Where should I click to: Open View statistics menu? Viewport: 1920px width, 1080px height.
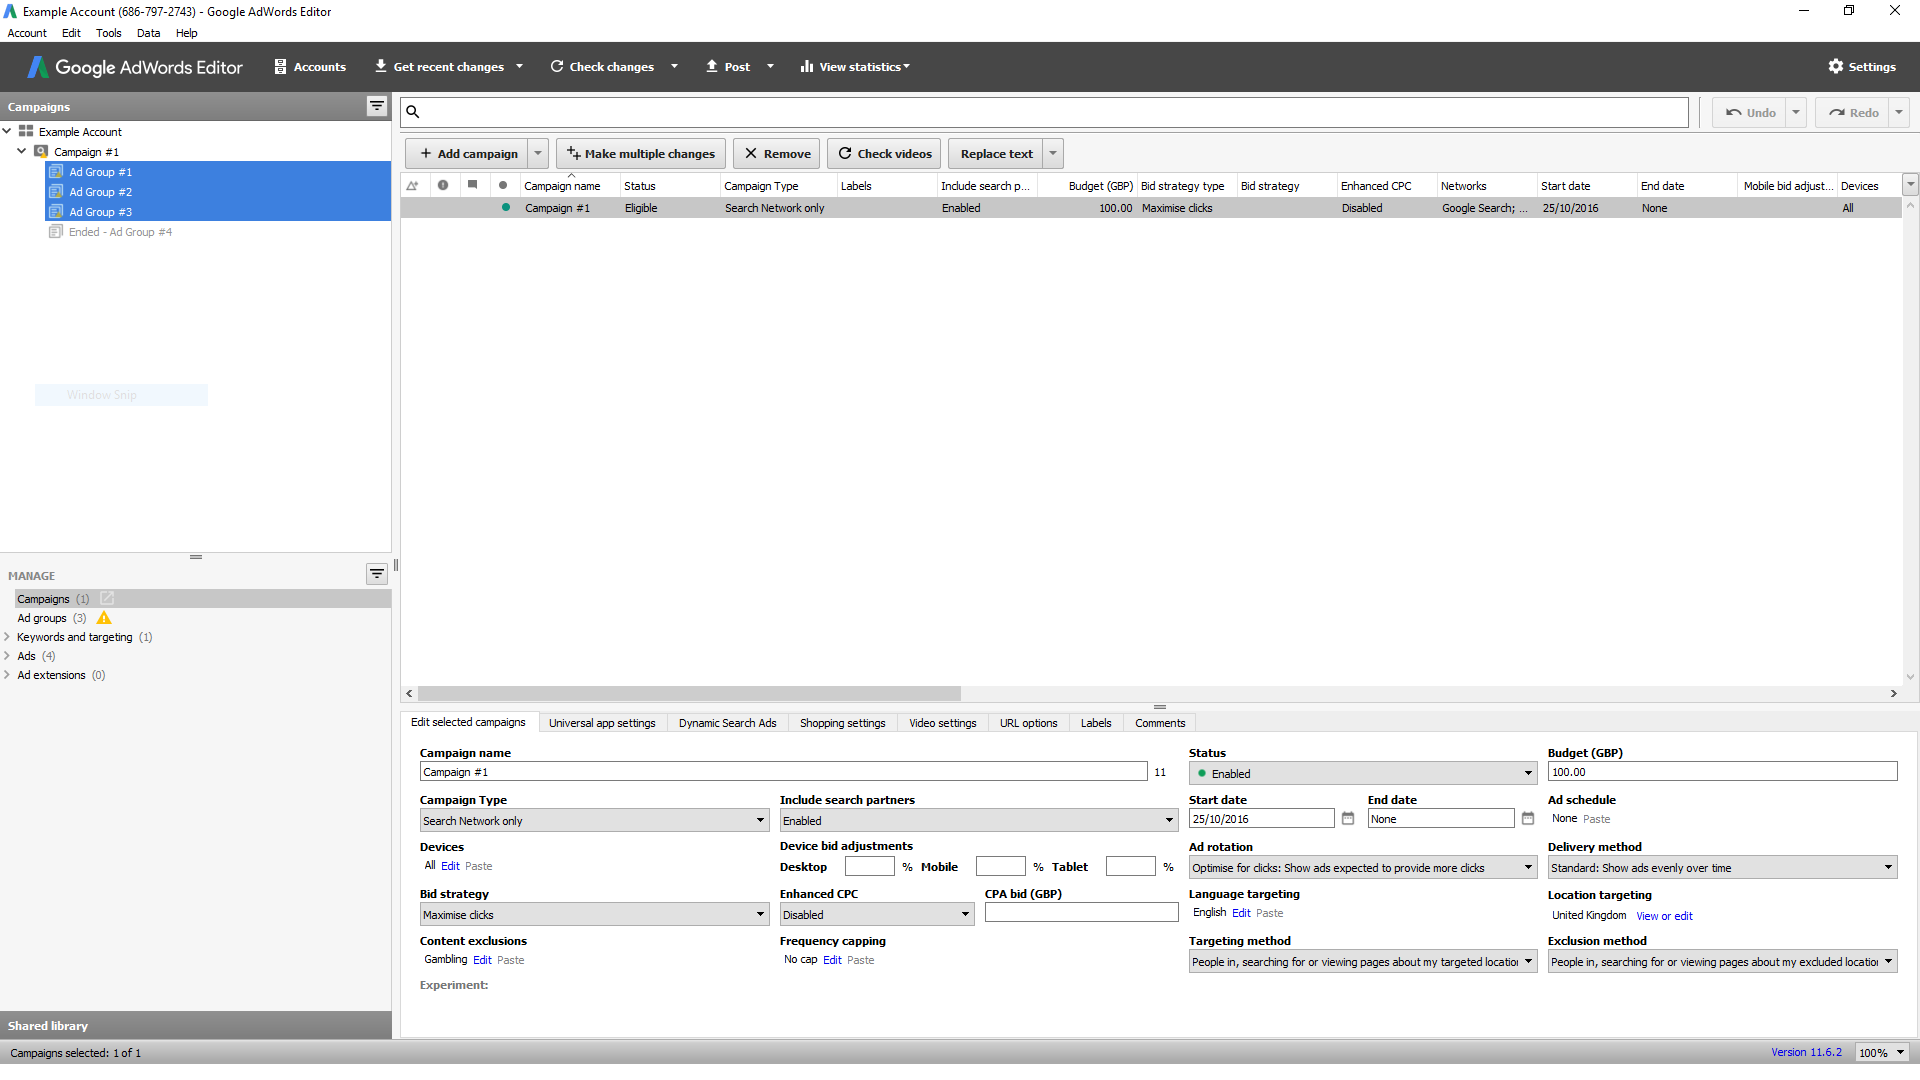[x=855, y=67]
